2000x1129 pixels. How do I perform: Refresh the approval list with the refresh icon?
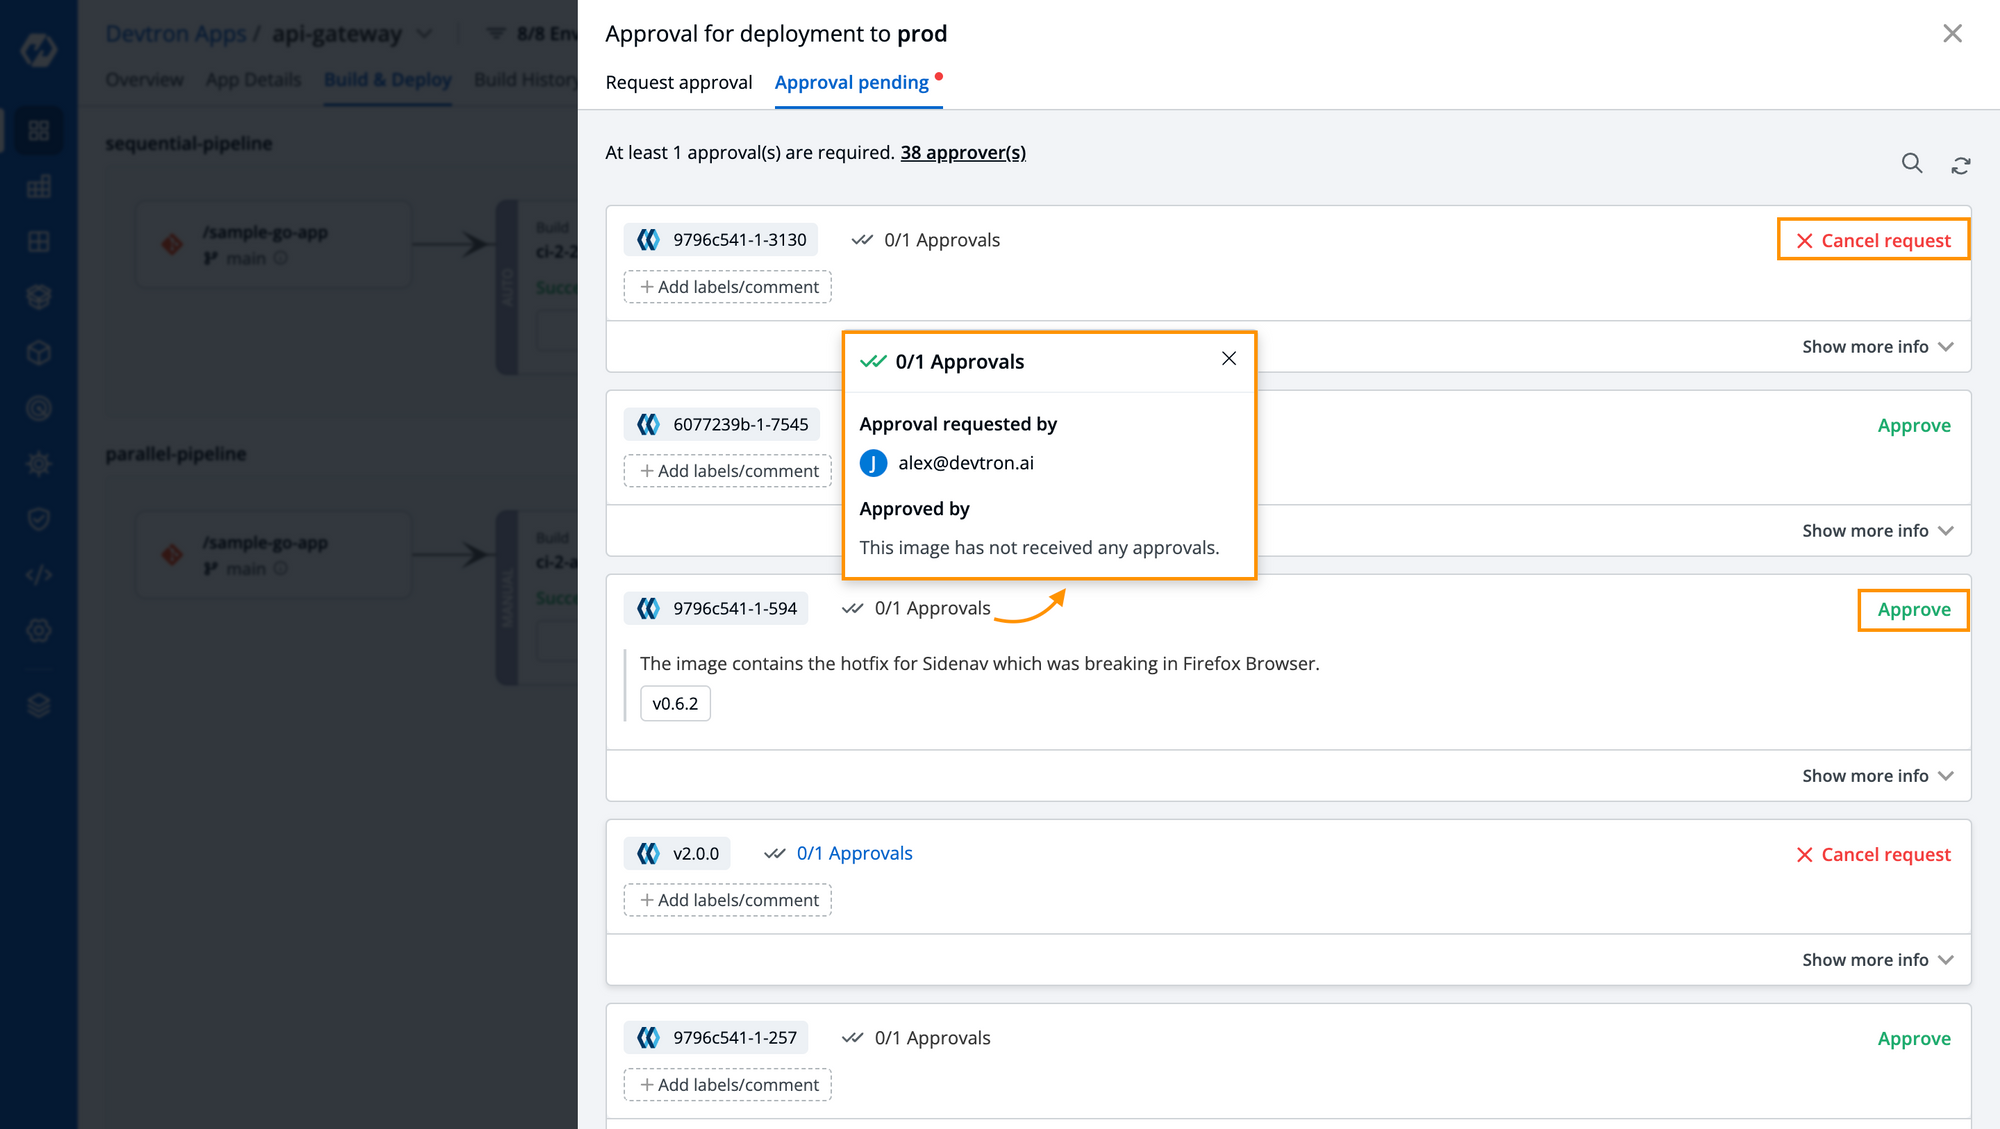tap(1961, 165)
